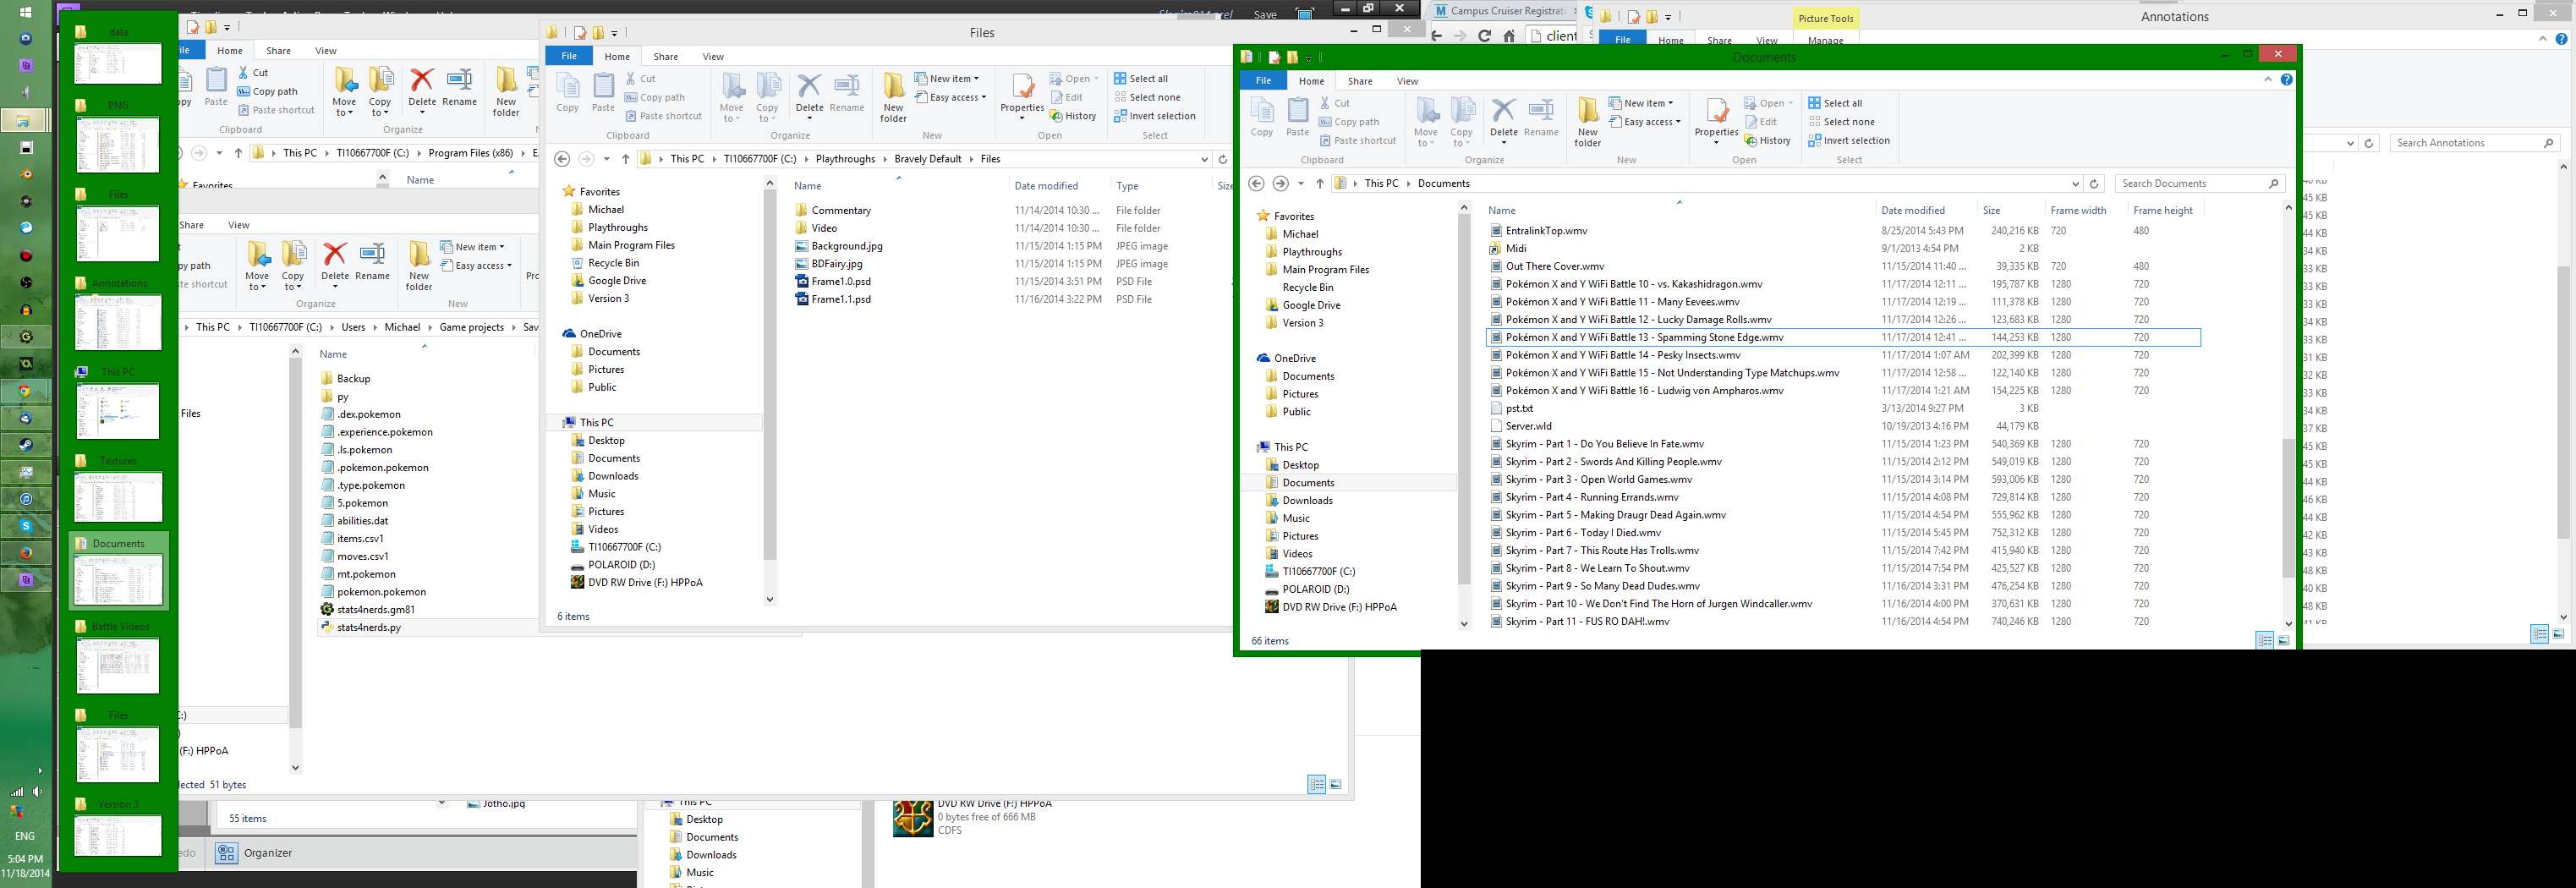This screenshot has height=888, width=2576.
Task: Open History in Documents window ribbon
Action: tap(1767, 141)
